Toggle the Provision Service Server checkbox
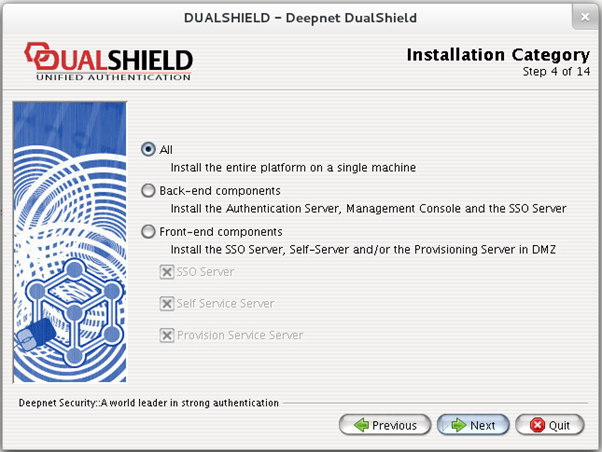The width and height of the screenshot is (602, 452). (x=167, y=335)
